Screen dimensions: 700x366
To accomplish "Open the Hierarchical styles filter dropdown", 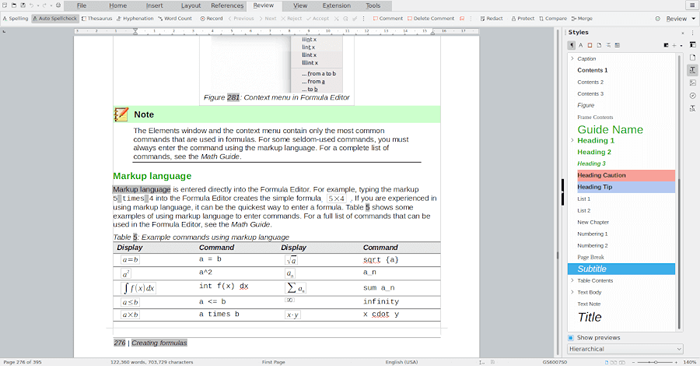I will coord(625,349).
